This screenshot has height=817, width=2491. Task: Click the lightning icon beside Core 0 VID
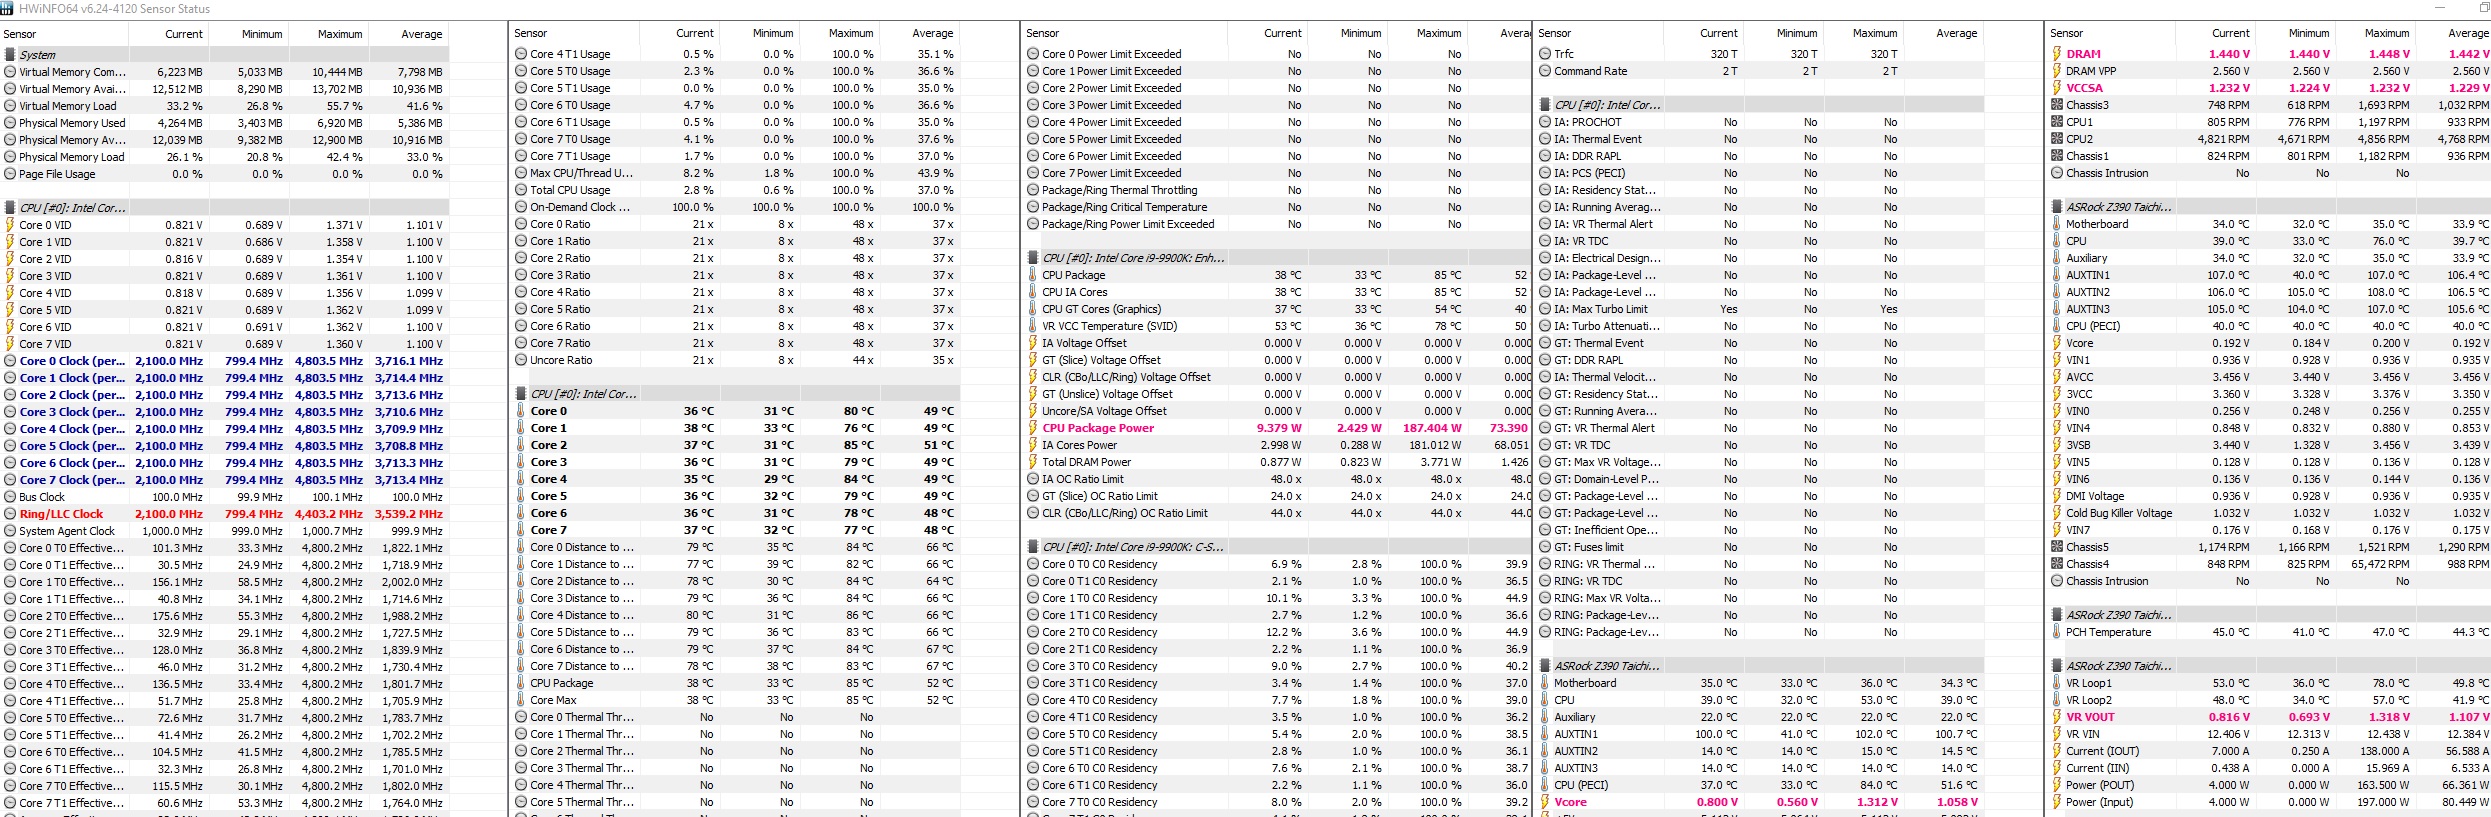[10, 225]
